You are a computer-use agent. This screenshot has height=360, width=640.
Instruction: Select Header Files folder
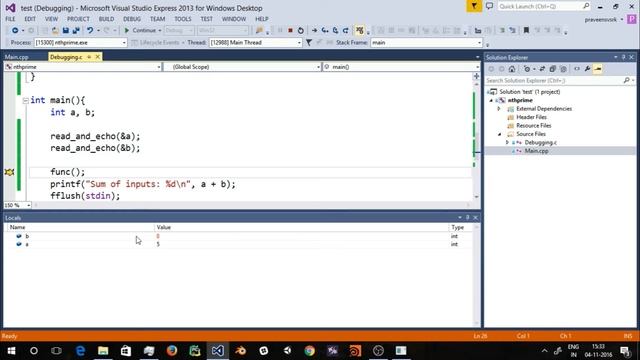531,118
